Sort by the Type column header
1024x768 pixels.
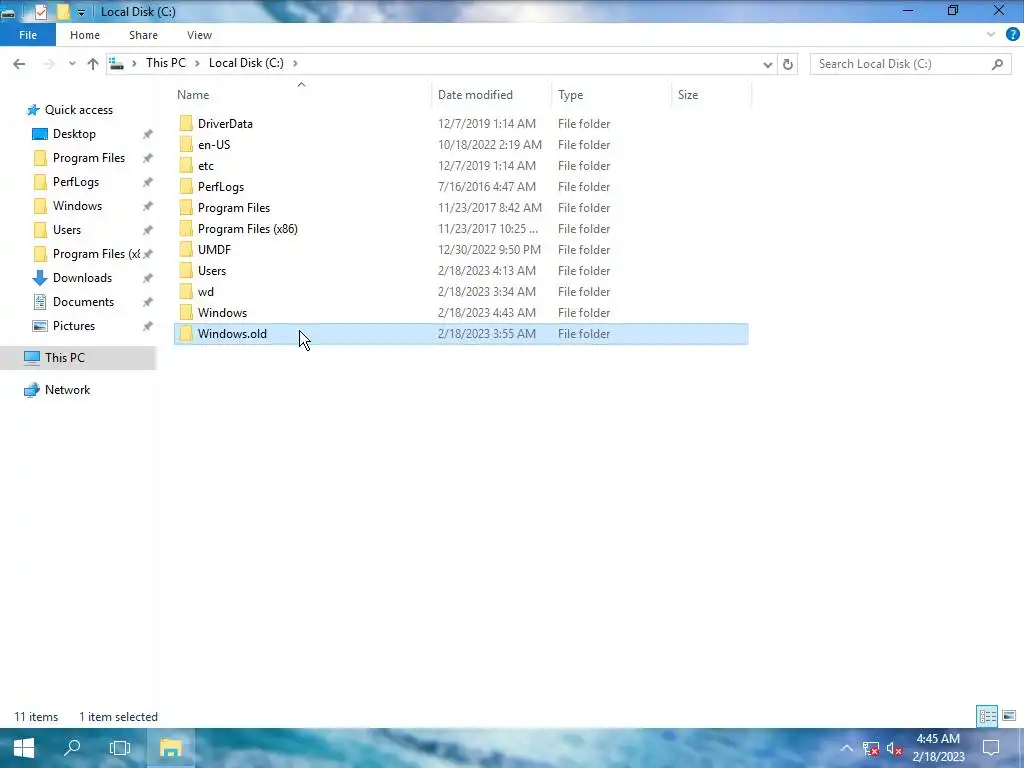(571, 95)
